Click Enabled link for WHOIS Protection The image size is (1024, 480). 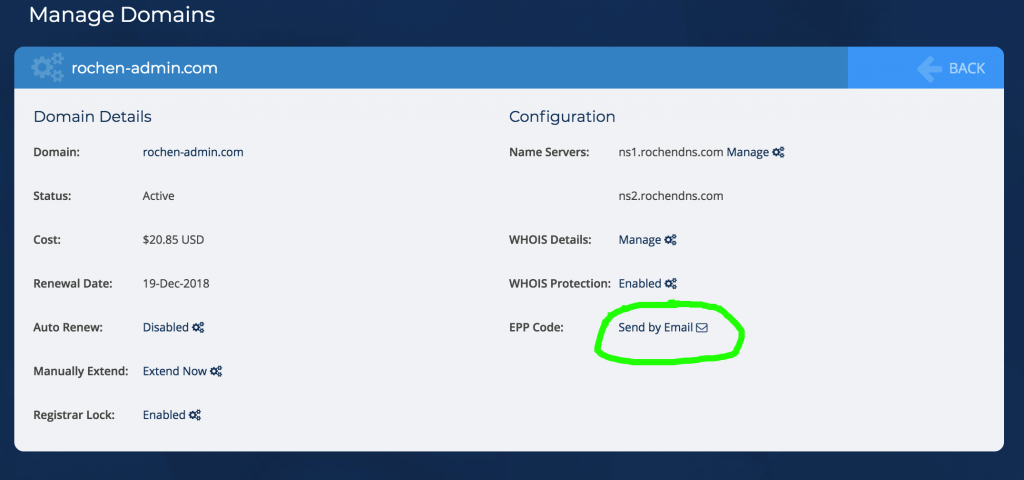(640, 283)
